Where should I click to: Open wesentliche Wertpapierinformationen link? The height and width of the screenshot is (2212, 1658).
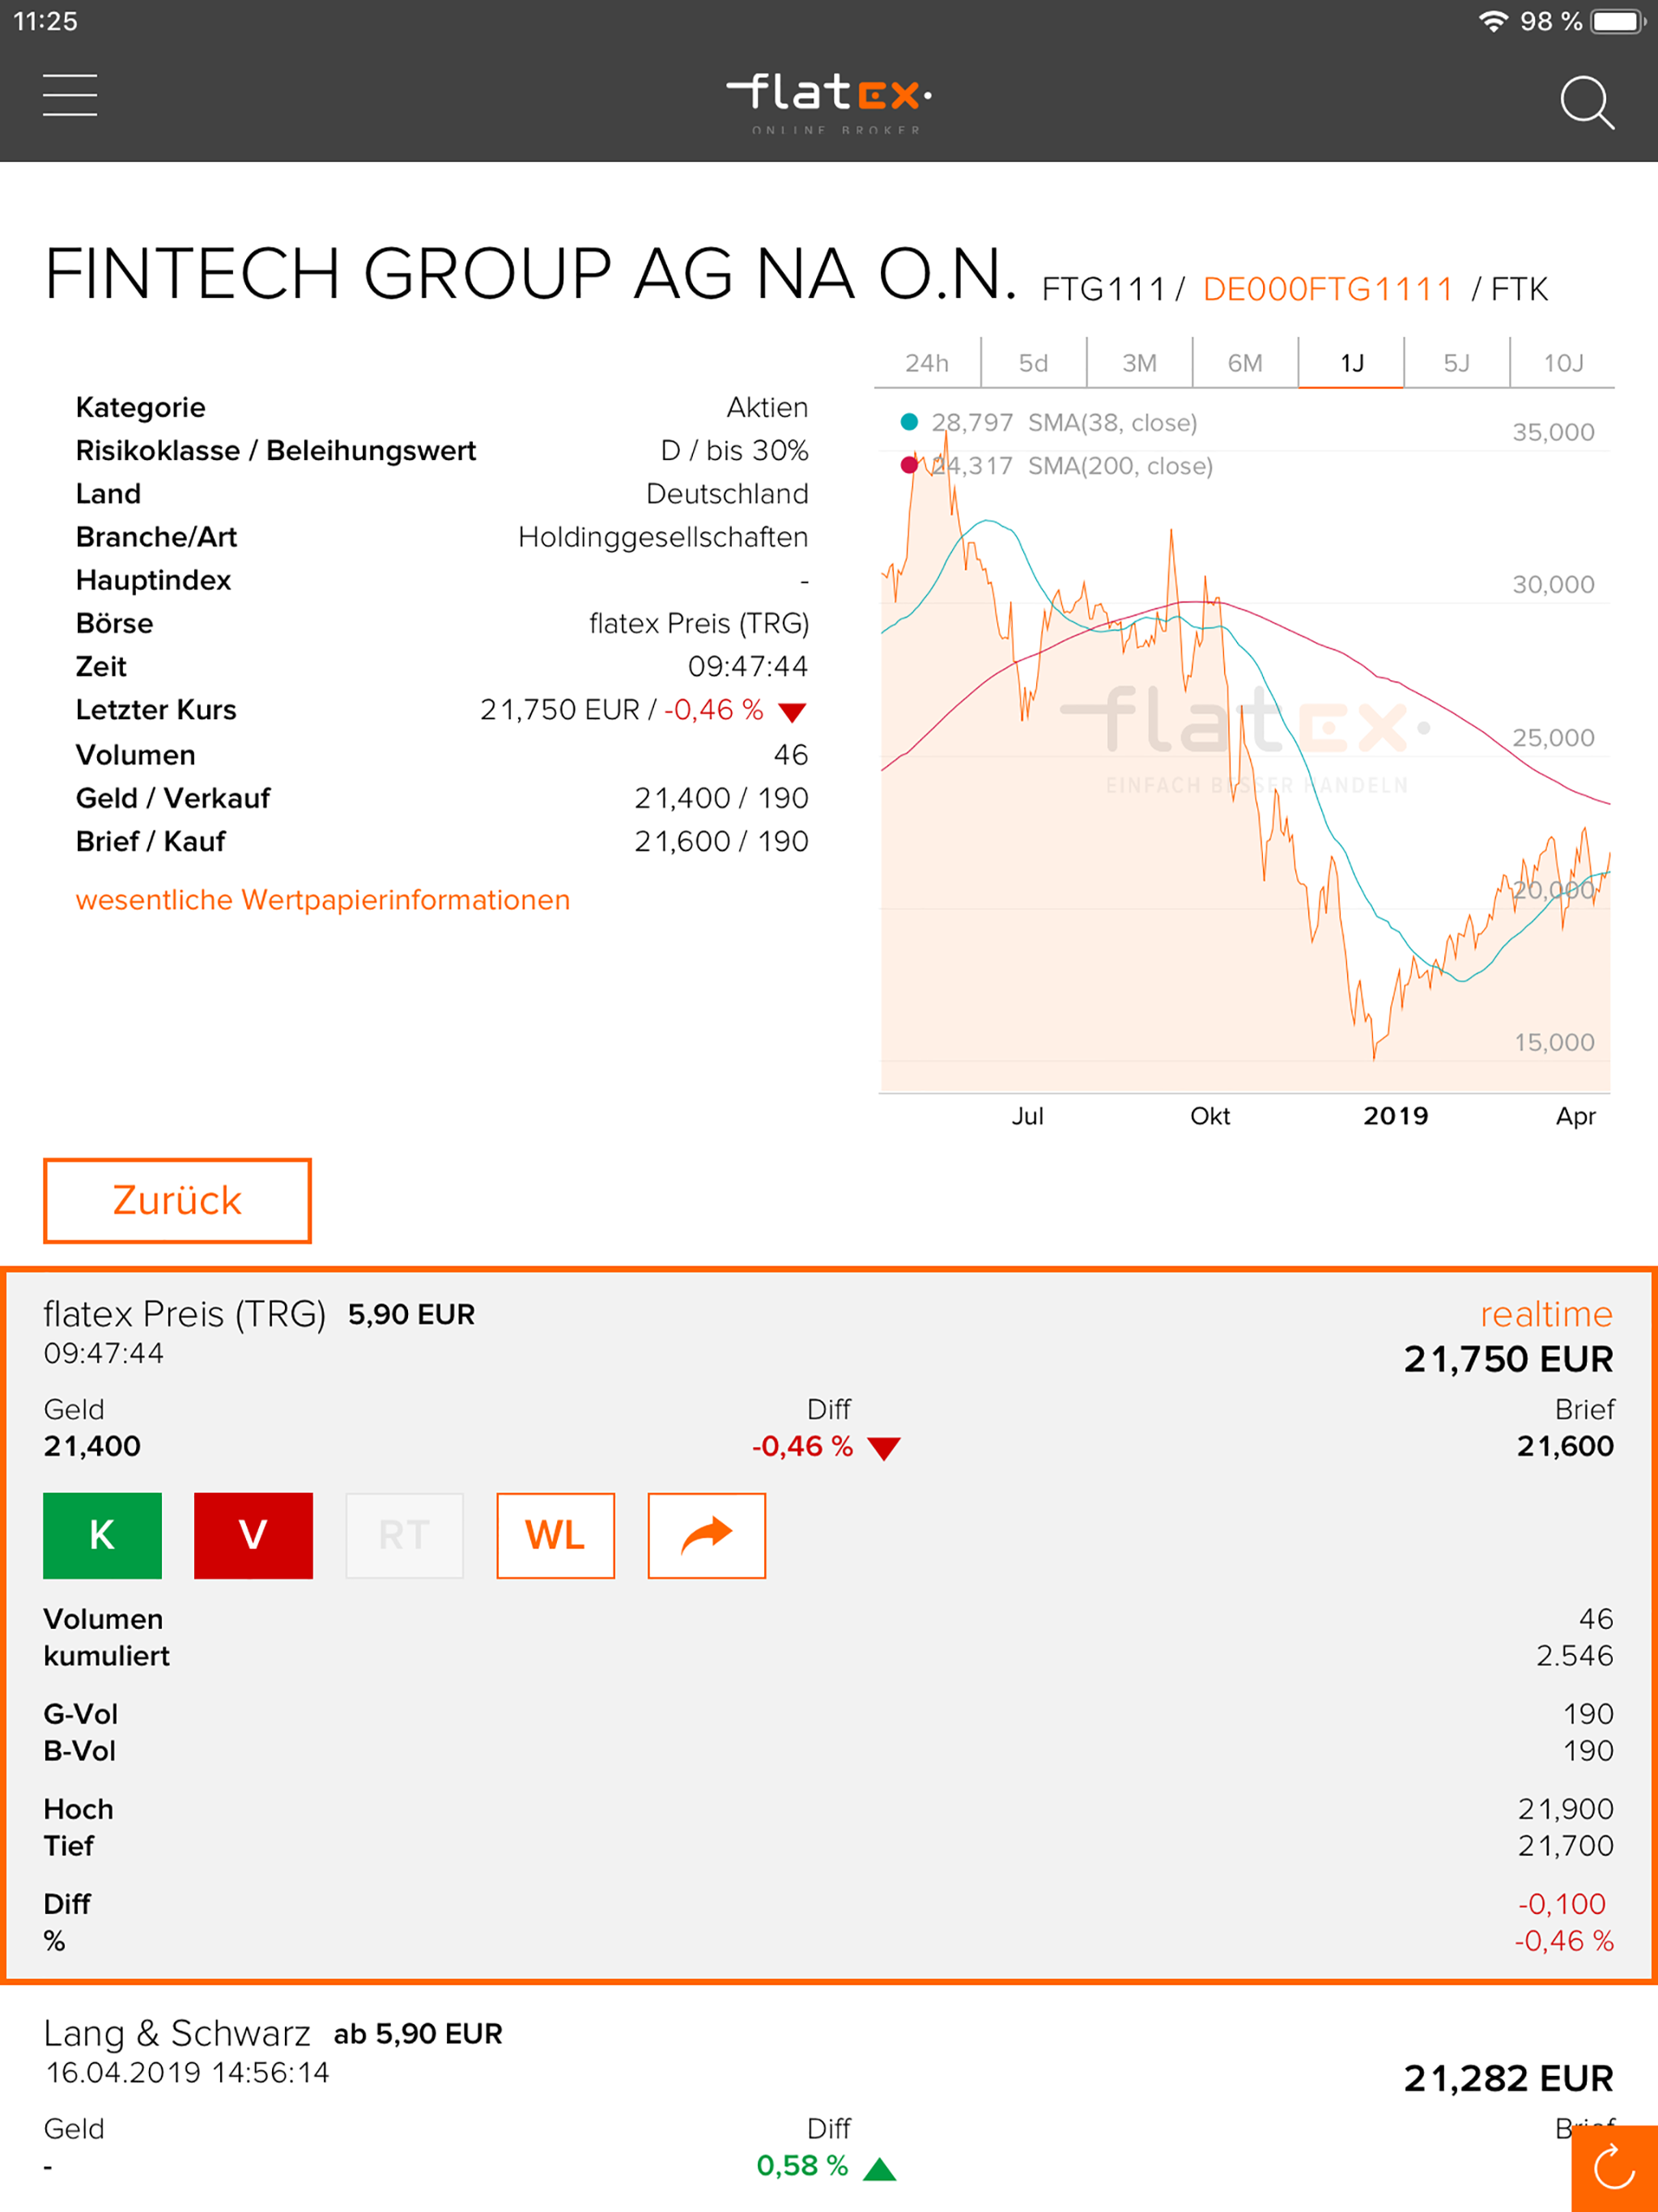point(322,900)
